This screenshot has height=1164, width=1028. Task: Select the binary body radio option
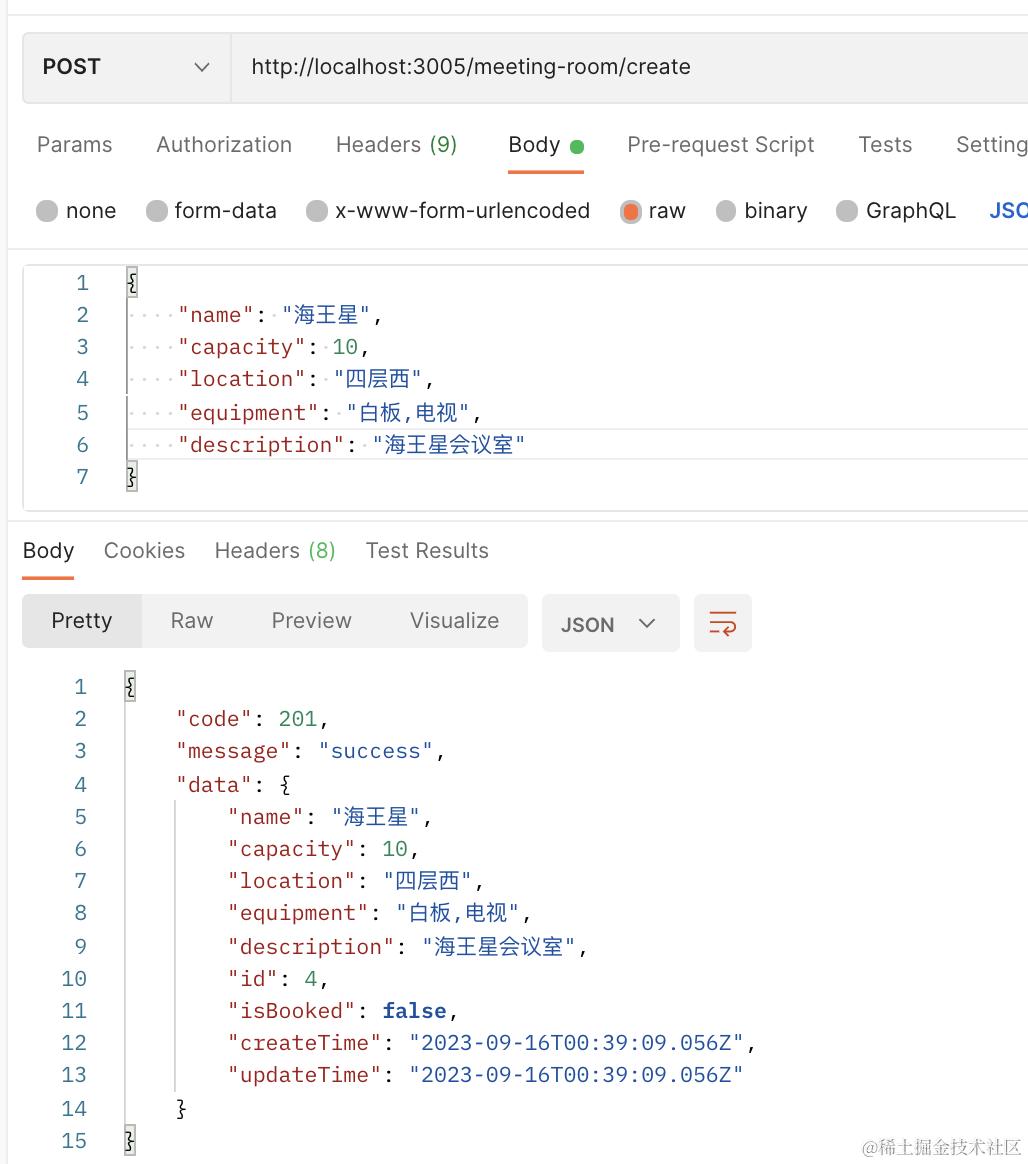pos(727,211)
